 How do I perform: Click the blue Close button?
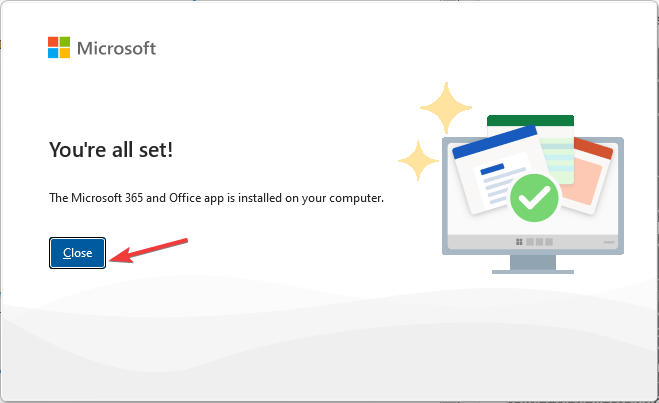77,253
